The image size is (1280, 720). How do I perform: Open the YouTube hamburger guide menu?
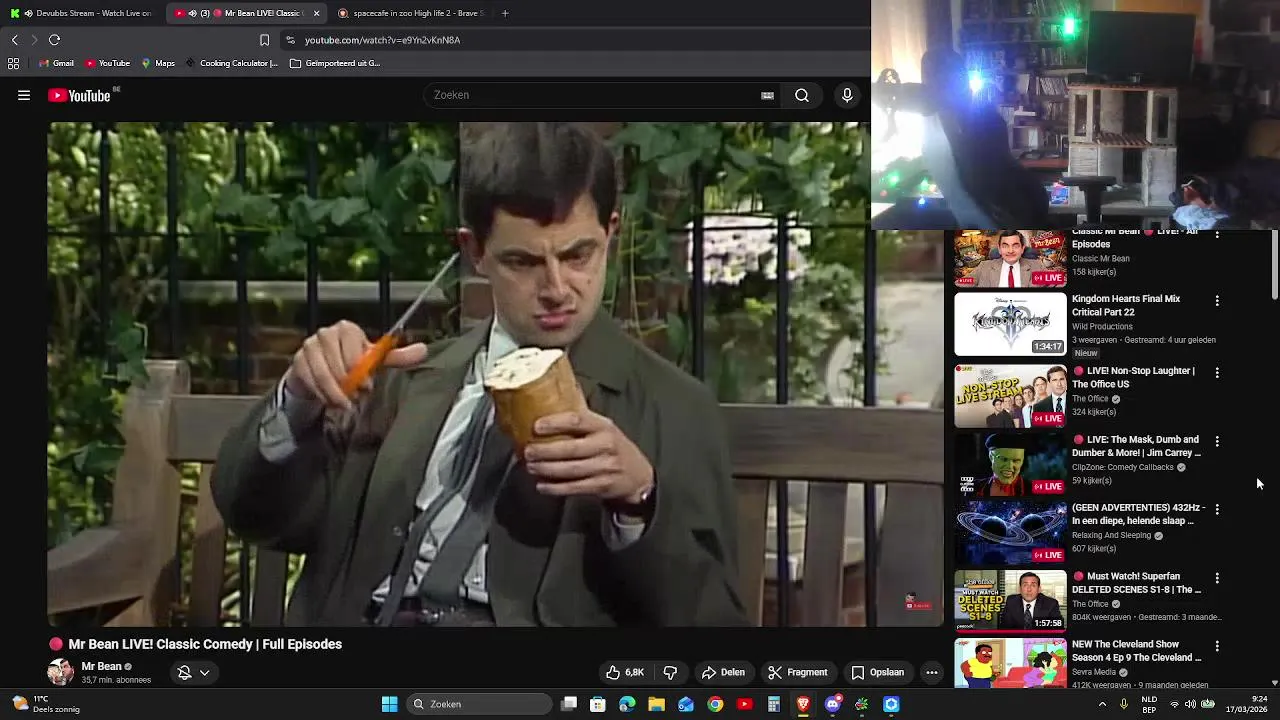click(24, 95)
